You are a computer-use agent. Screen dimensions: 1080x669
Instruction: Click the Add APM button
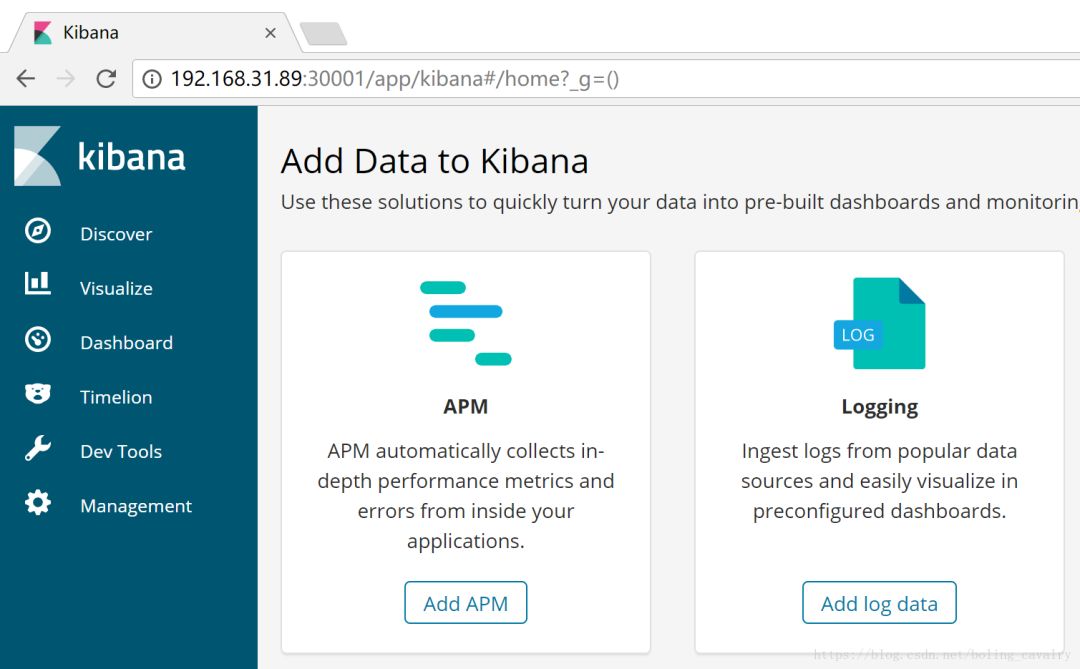(x=465, y=603)
